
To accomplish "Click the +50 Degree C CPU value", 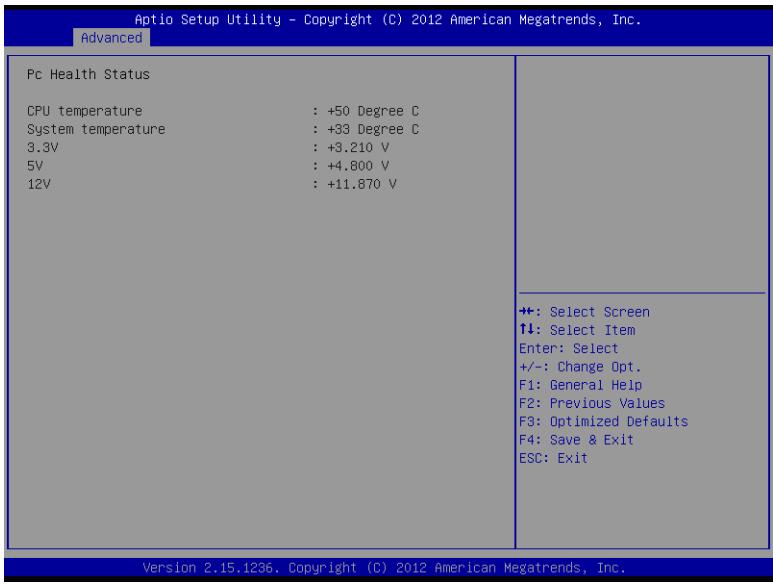I will 373,111.
